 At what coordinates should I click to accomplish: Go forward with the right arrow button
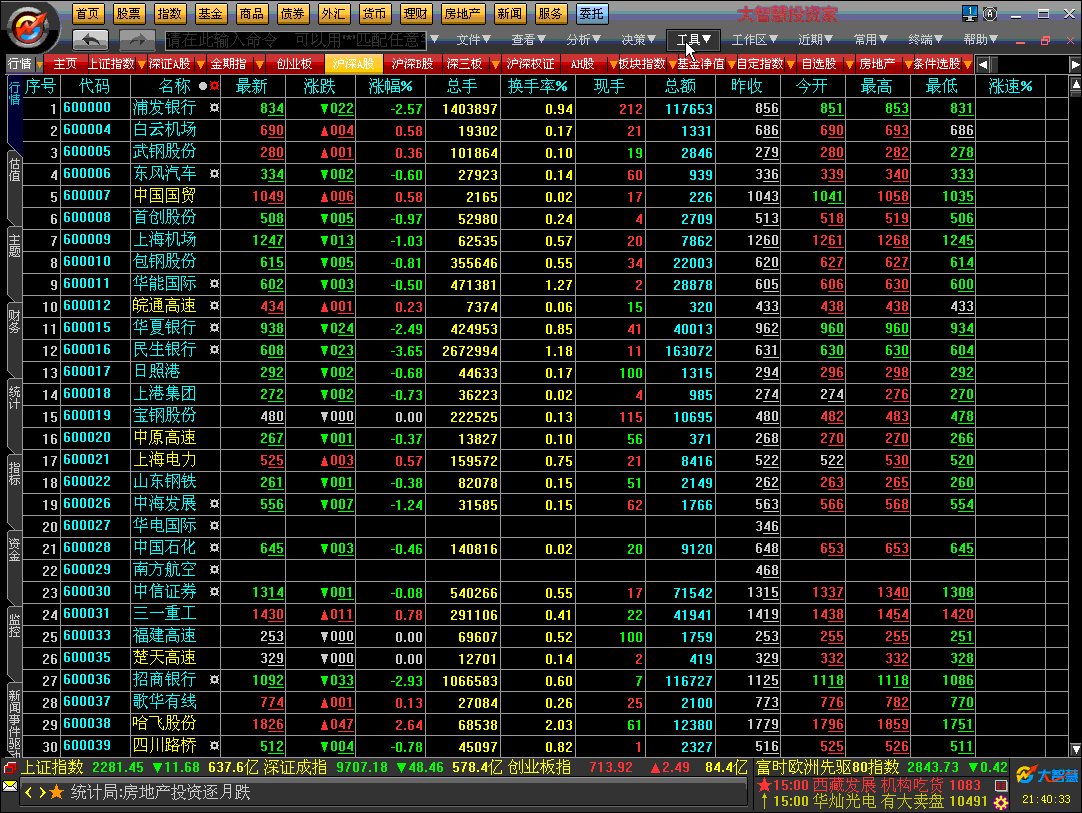(x=137, y=40)
